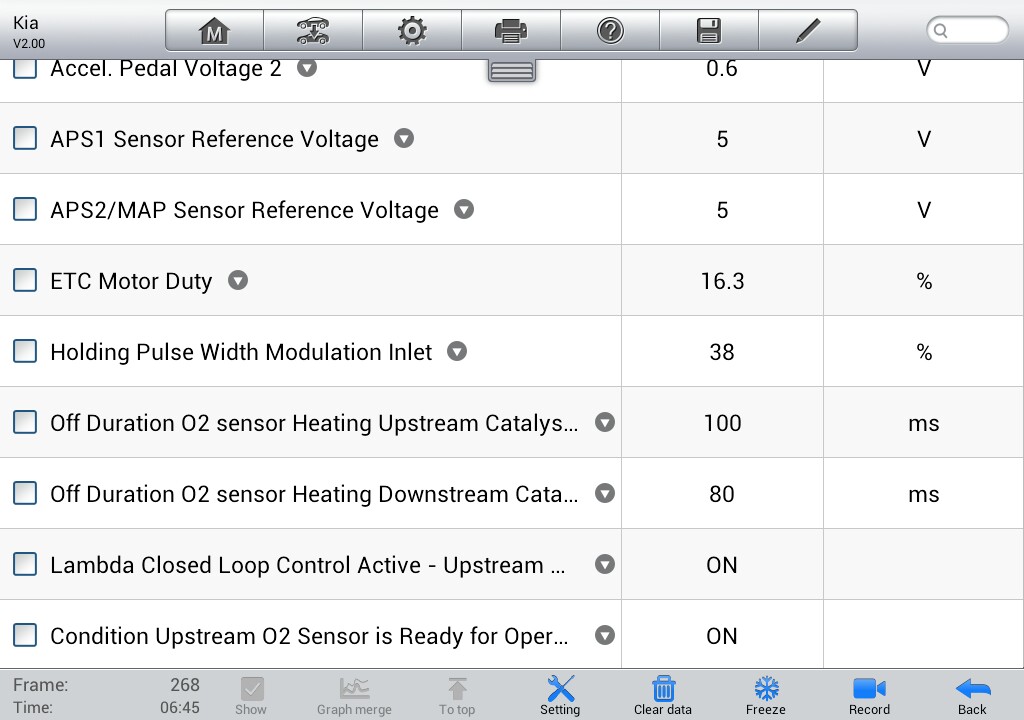The height and width of the screenshot is (720, 1024).
Task: Freeze the live data stream
Action: [766, 696]
